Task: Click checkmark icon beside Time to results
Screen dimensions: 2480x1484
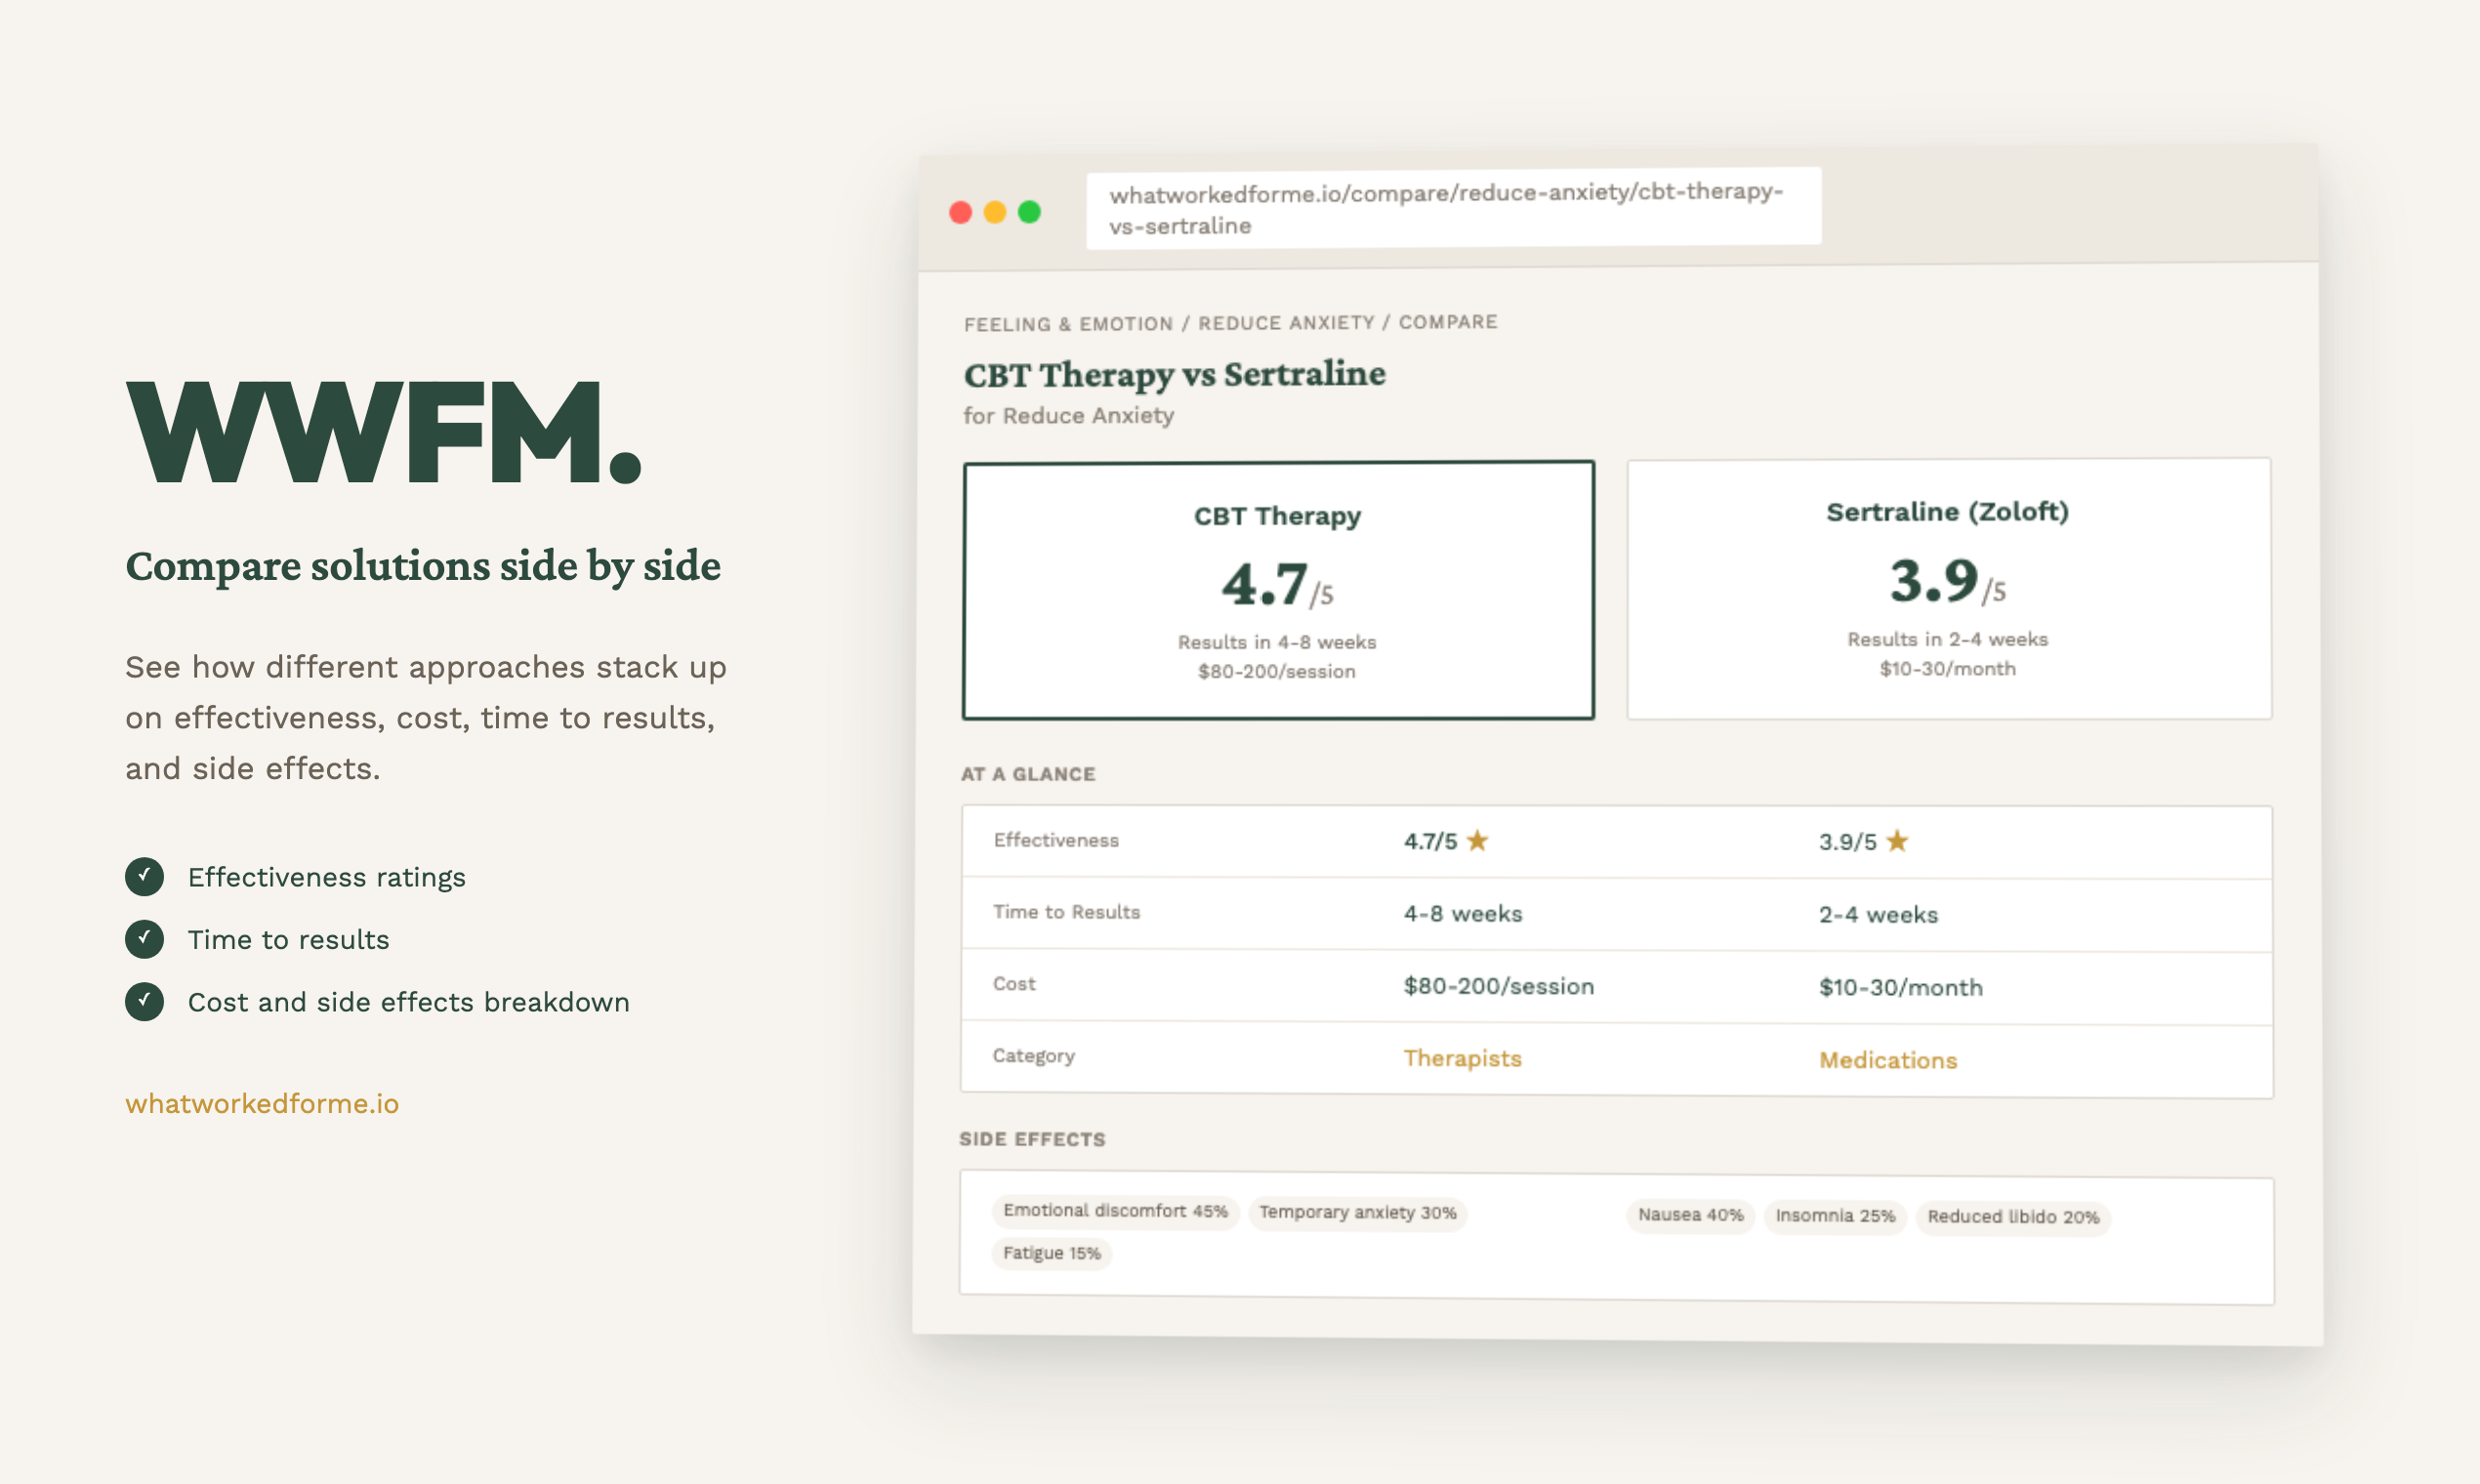Action: pos(144,939)
